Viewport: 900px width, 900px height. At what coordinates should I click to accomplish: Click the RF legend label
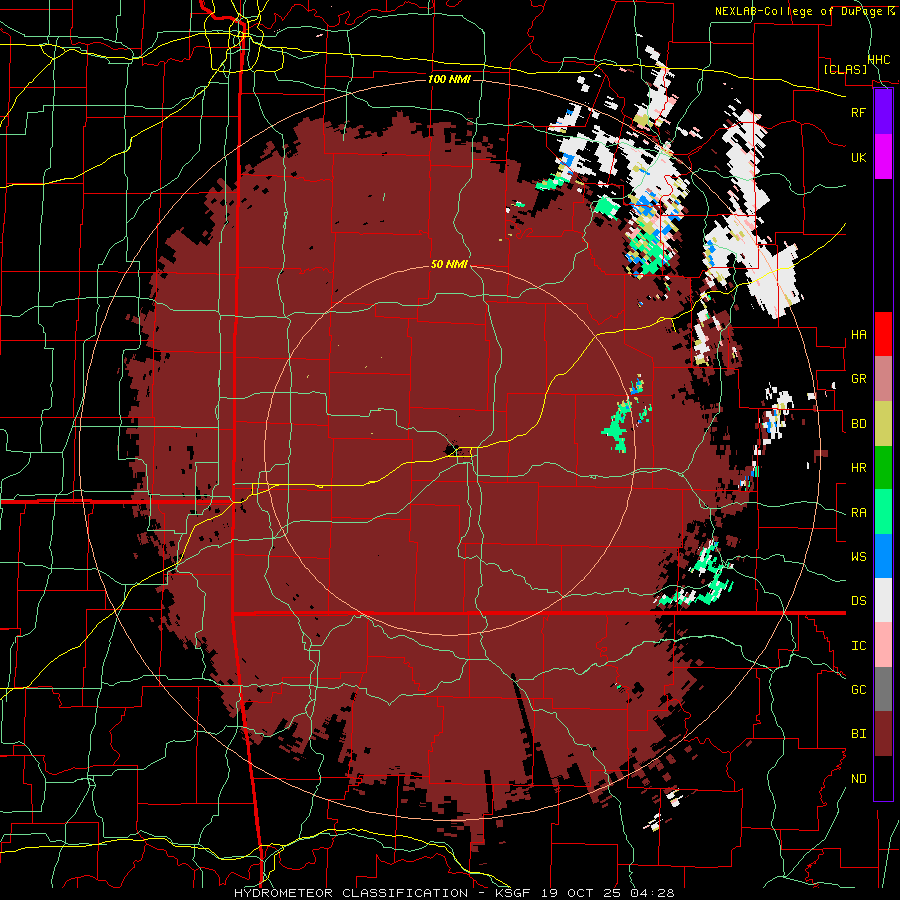click(858, 112)
